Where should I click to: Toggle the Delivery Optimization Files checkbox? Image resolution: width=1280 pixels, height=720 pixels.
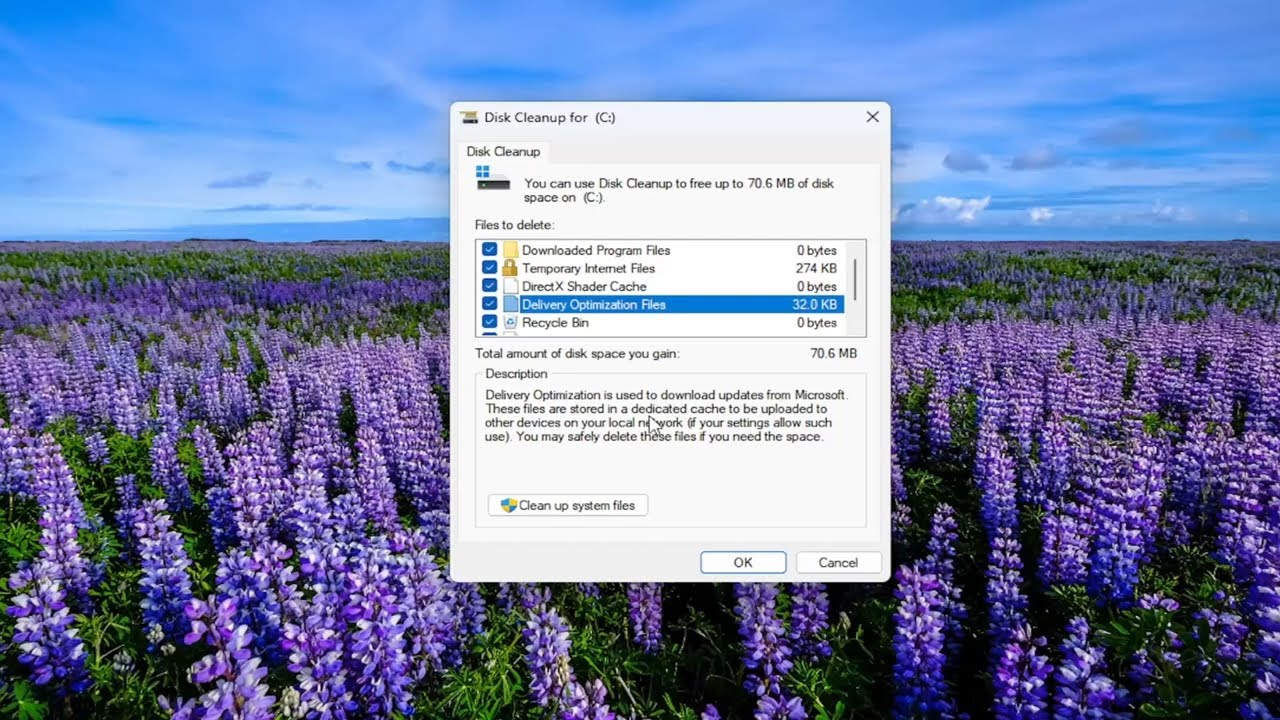click(x=489, y=304)
